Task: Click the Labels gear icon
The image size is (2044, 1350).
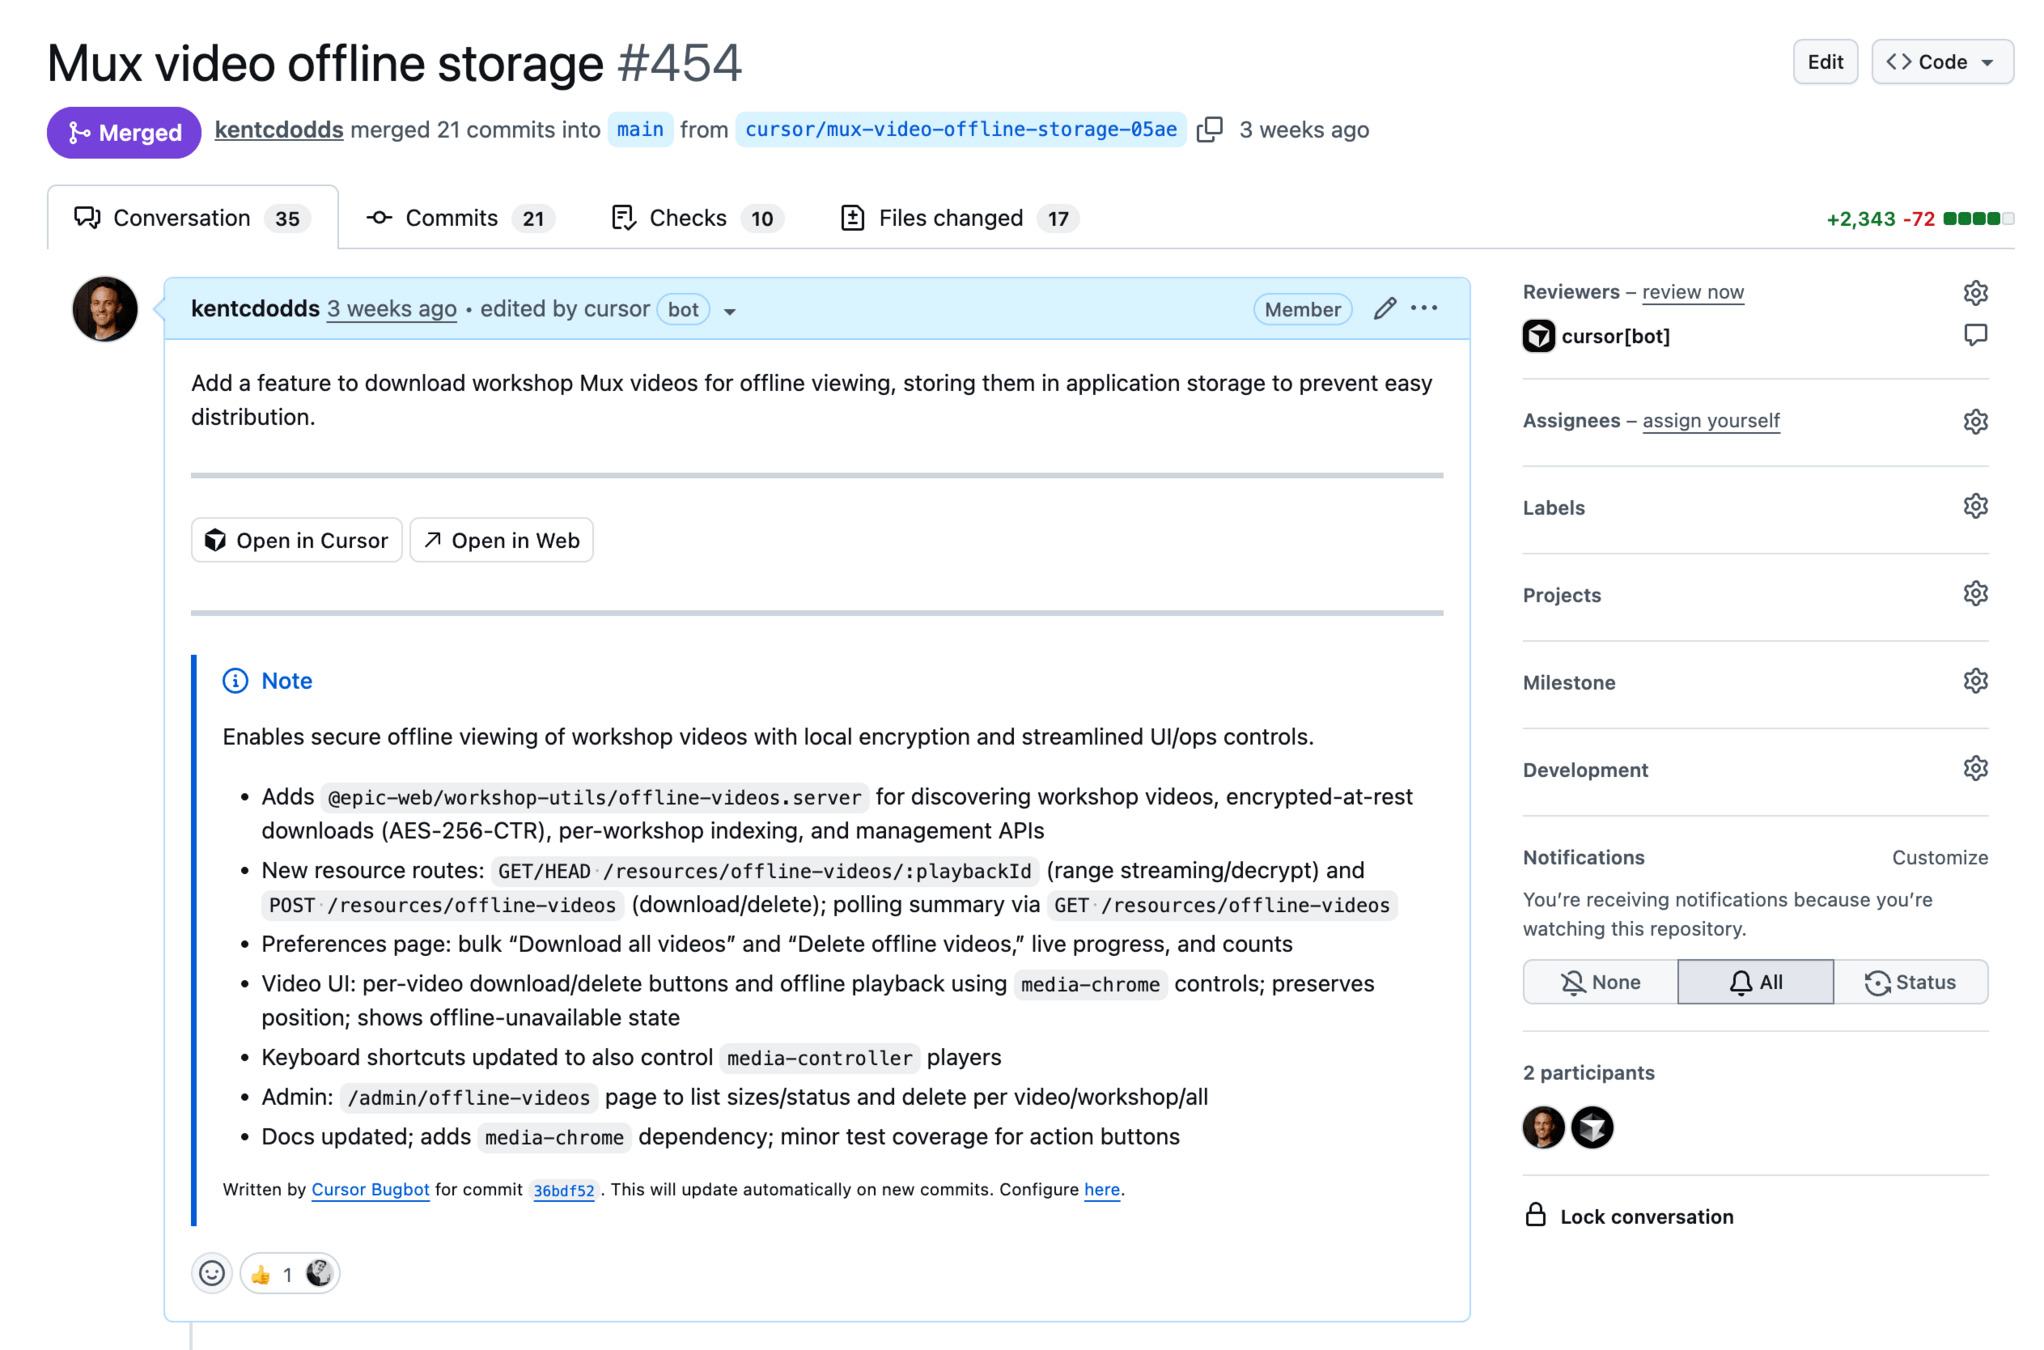Action: coord(1975,507)
